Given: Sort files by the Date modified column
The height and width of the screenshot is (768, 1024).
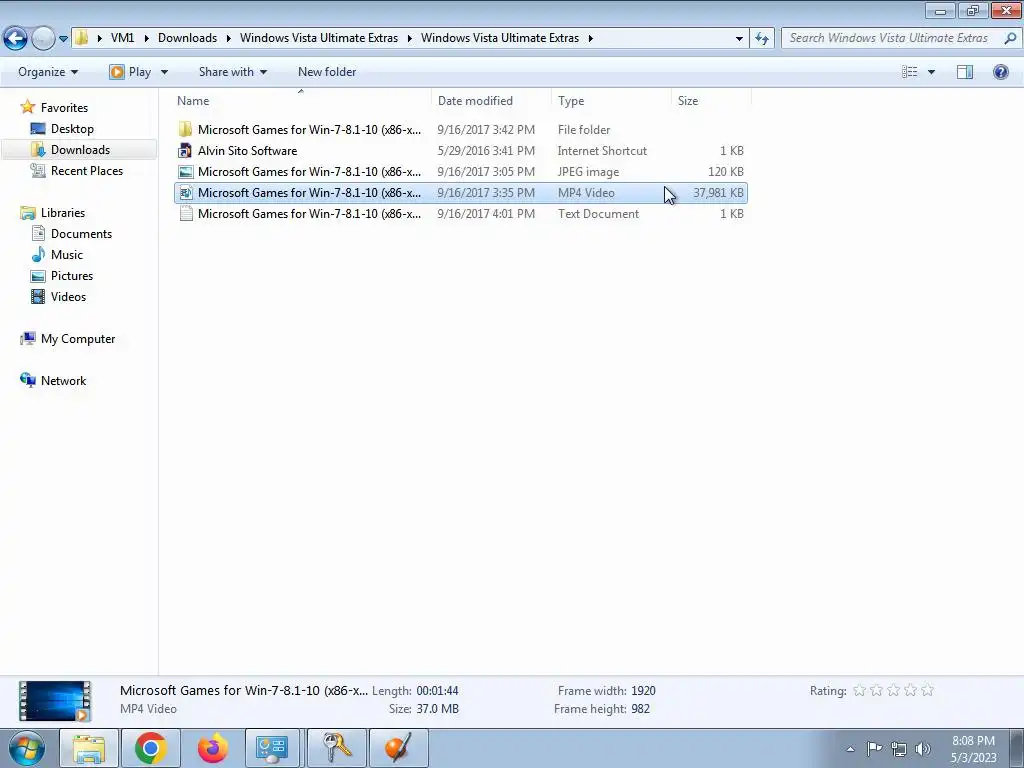Looking at the screenshot, I should click(x=491, y=101).
